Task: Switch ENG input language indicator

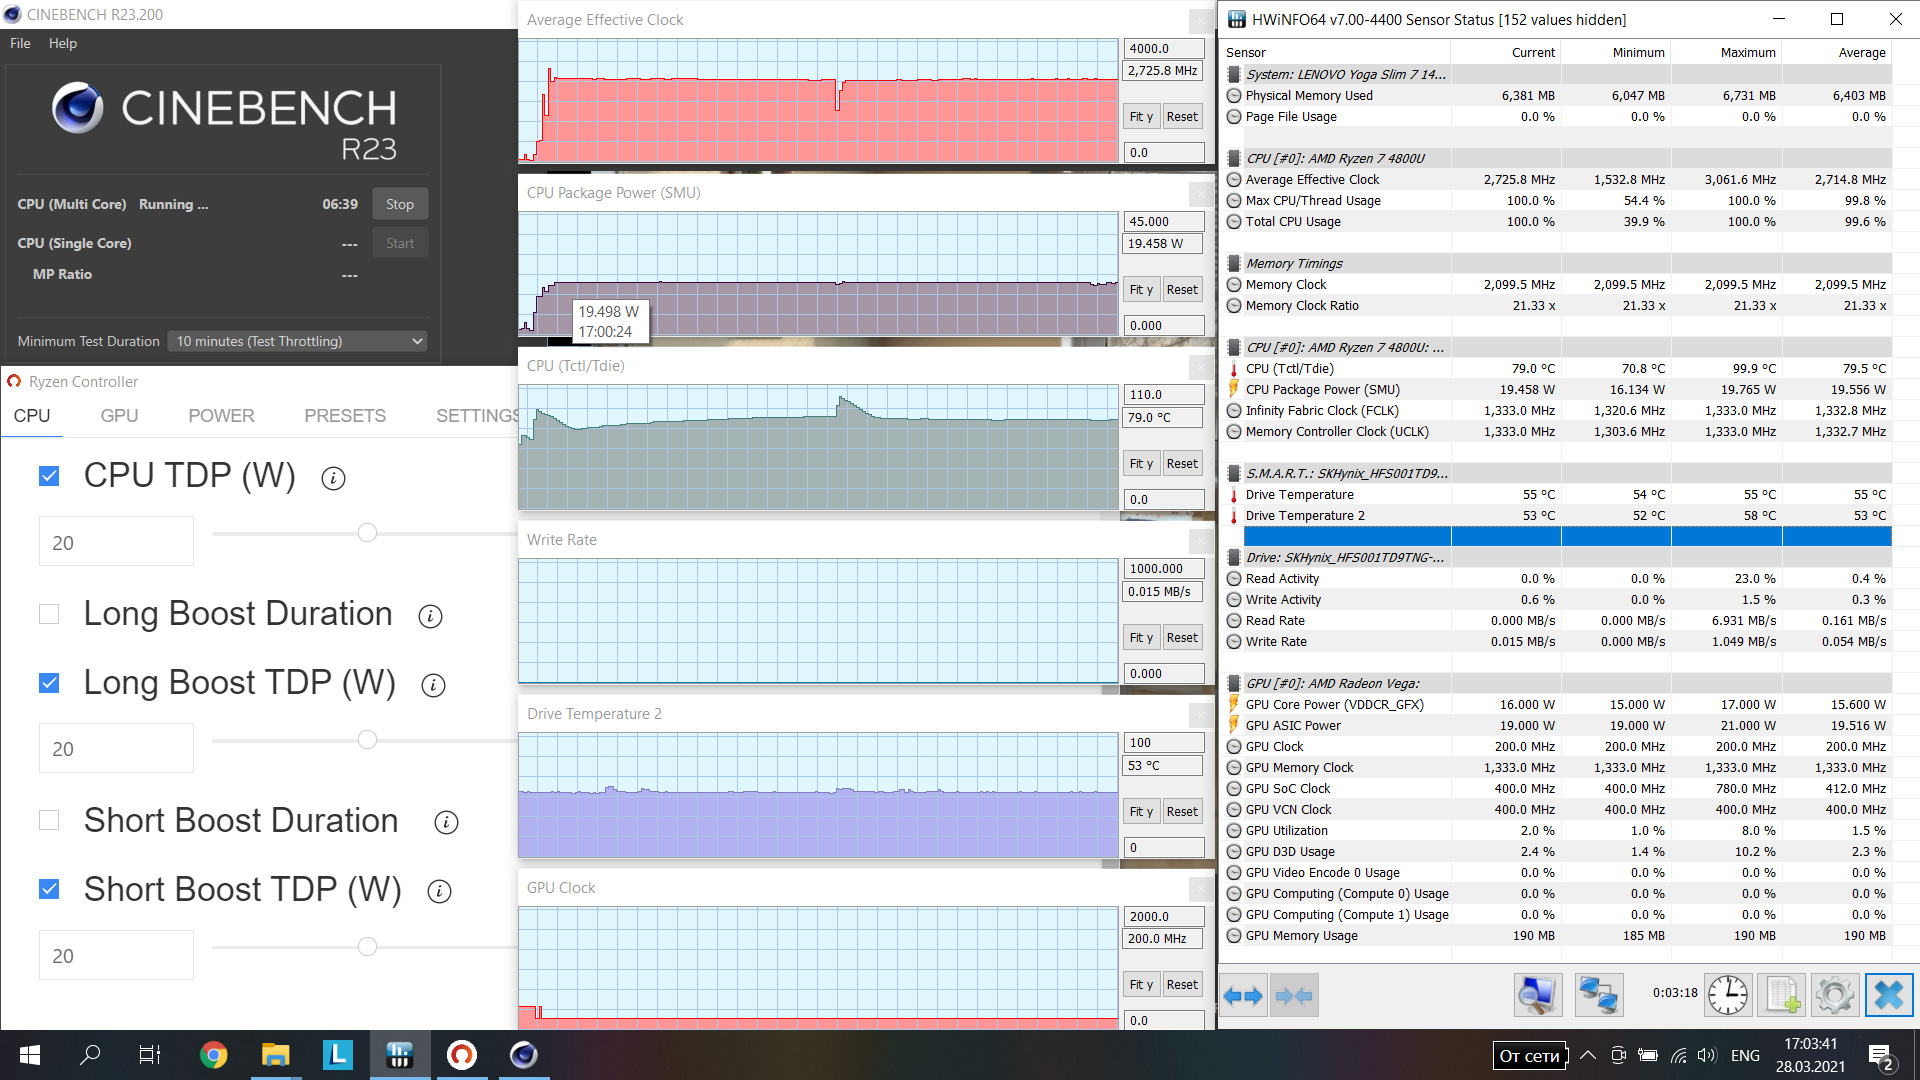Action: pos(1745,1055)
